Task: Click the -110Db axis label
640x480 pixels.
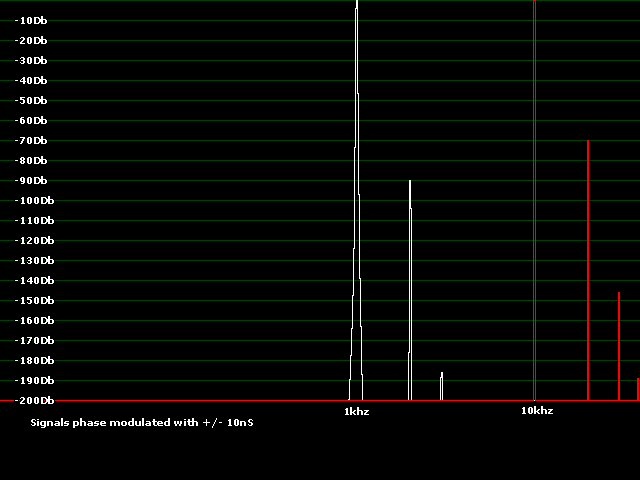Action: coord(34,220)
